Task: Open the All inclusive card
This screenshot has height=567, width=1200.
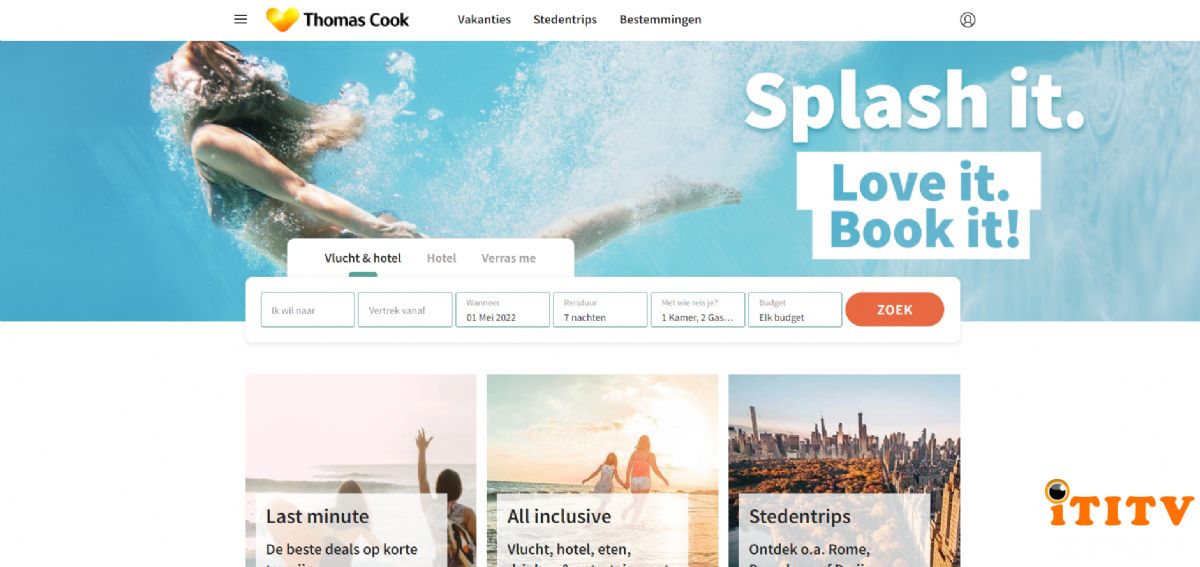Action: click(602, 470)
